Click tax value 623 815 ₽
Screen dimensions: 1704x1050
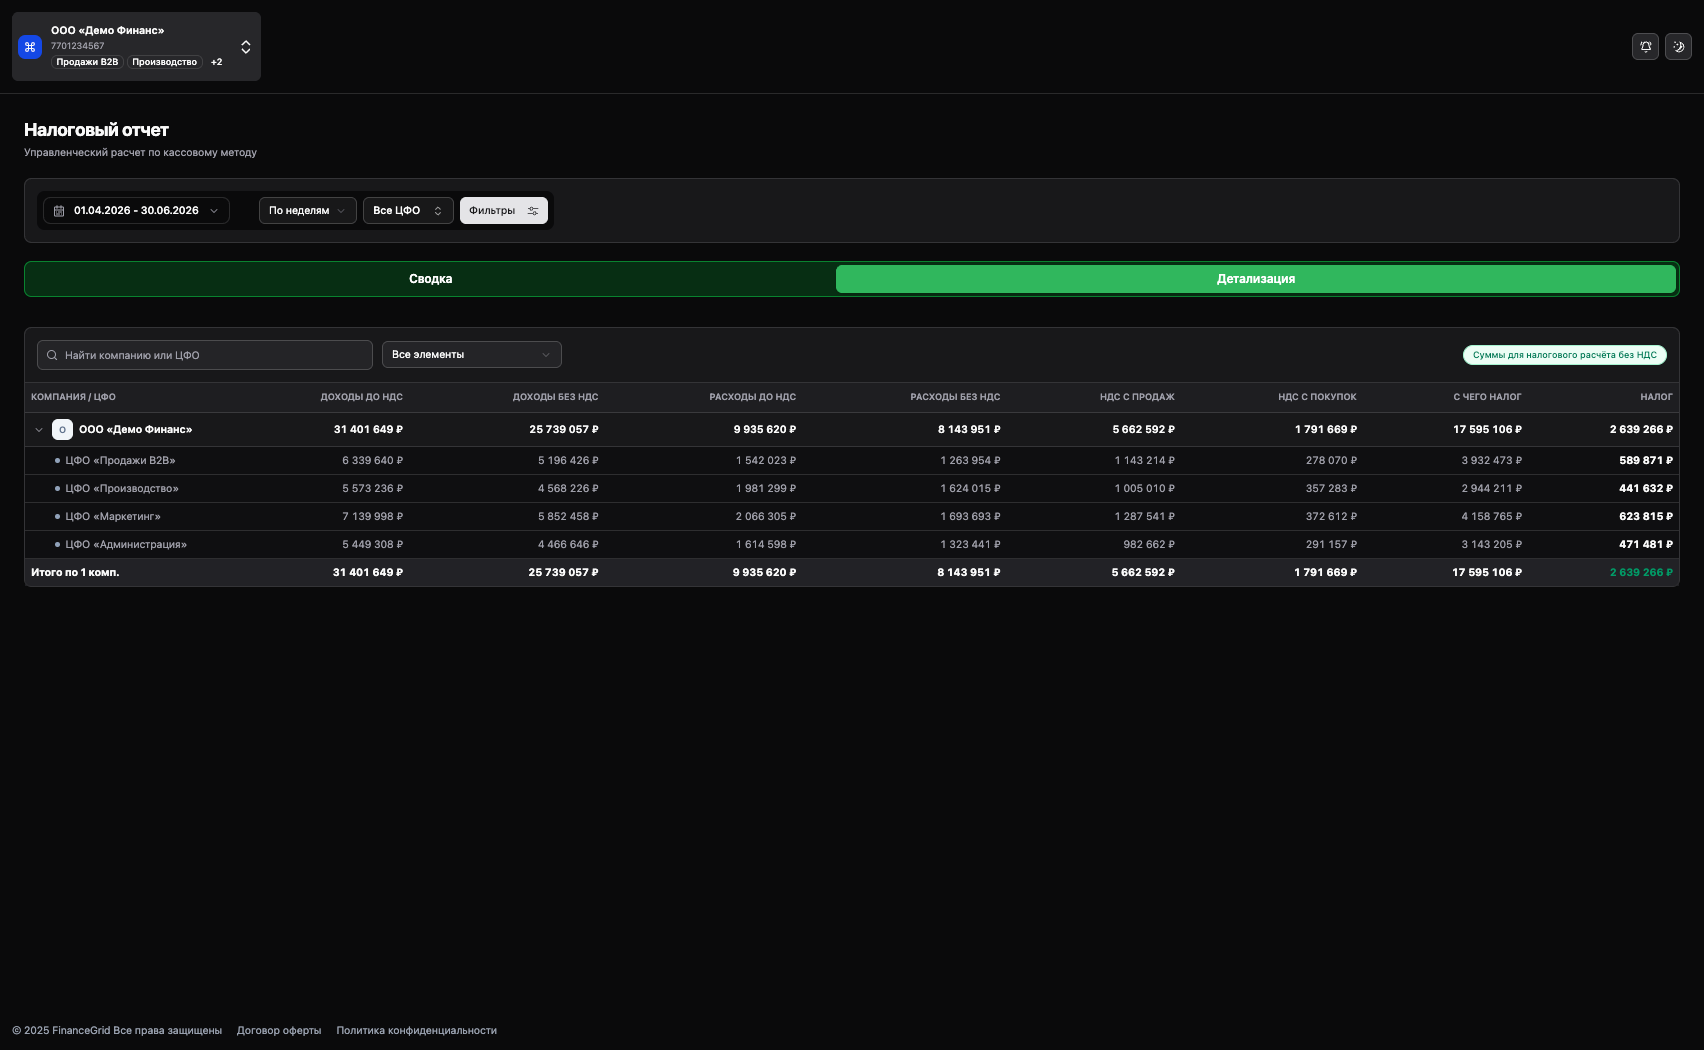(x=1646, y=517)
